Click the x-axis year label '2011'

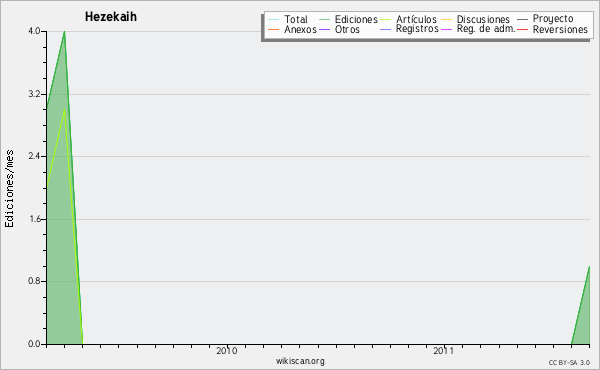(443, 351)
